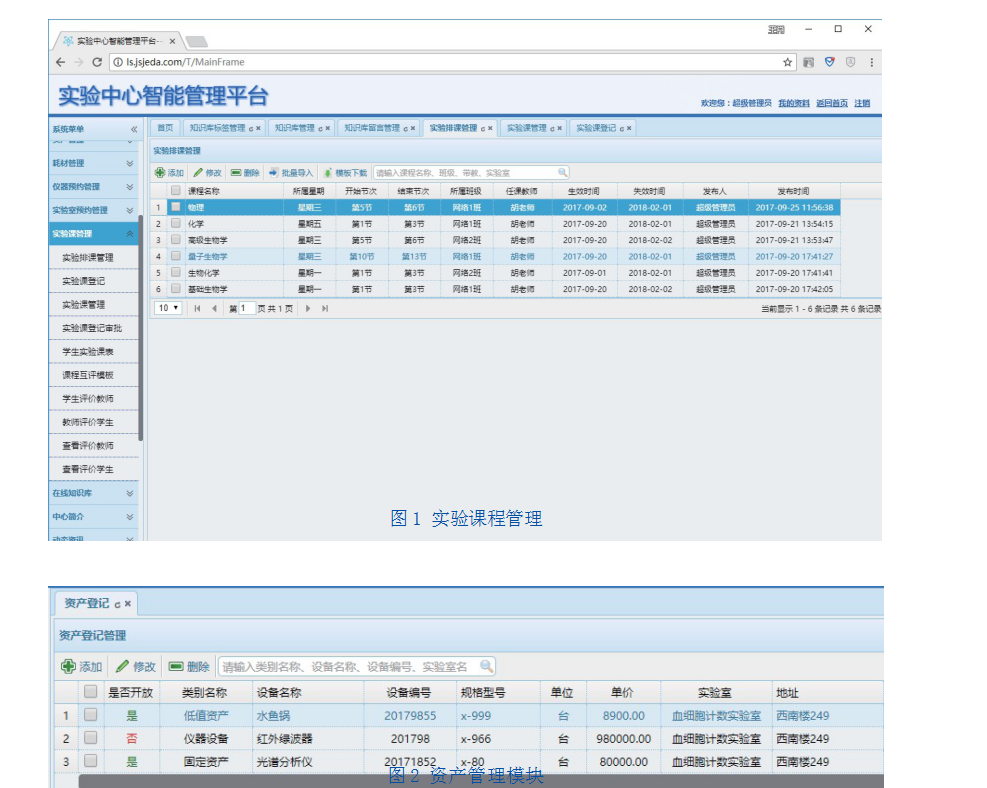Viewport: 987px width, 788px height.
Task: Check the checkbox for 红外绿波器 asset row
Action: click(91, 737)
